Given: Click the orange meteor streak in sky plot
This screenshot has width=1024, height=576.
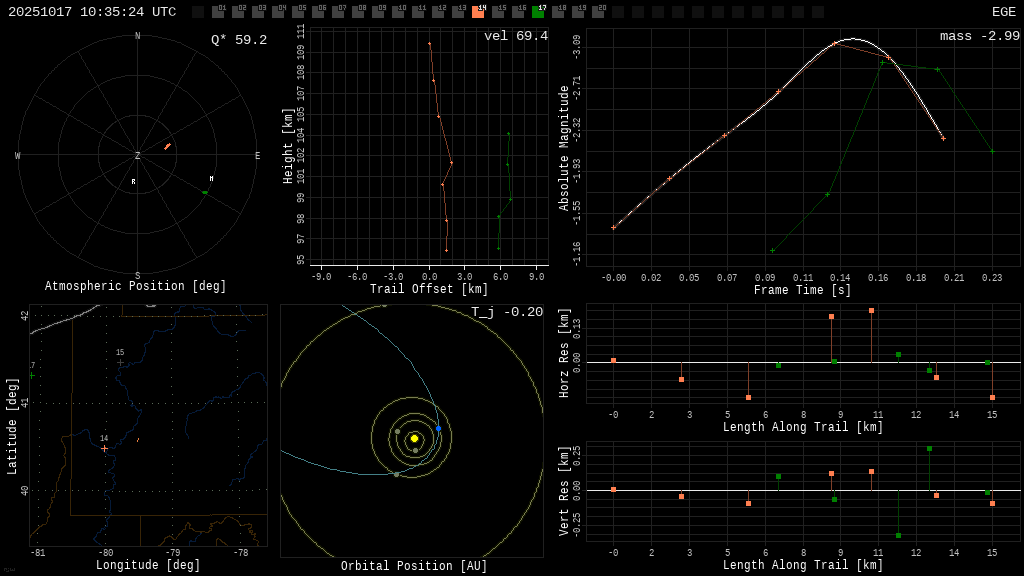Looking at the screenshot, I should 167,147.
